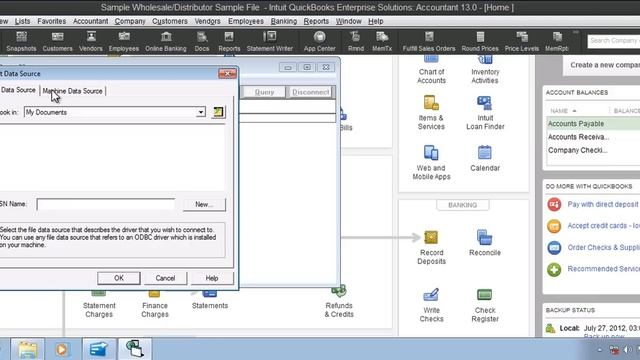Open Web and Mobile Apps
The width and height of the screenshot is (640, 360).
click(x=431, y=162)
